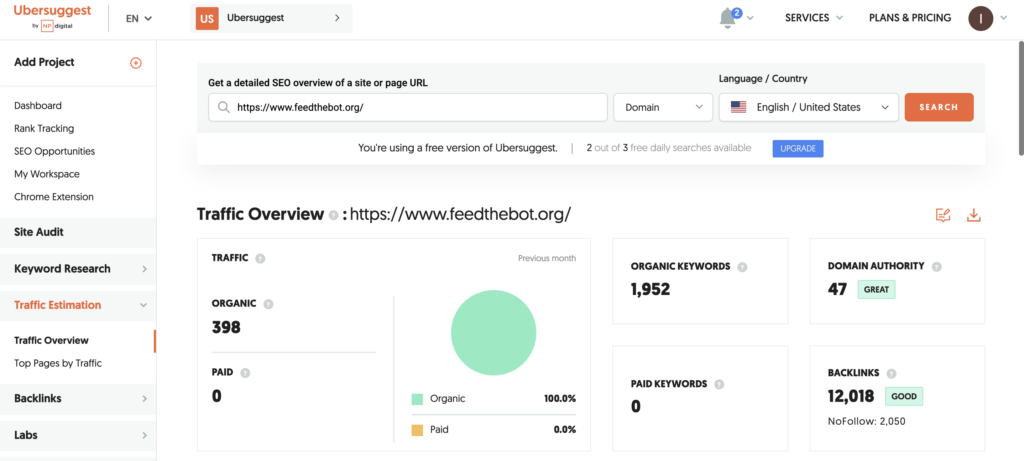
Task: Click the GOOD backlinks badge
Action: [x=904, y=396]
